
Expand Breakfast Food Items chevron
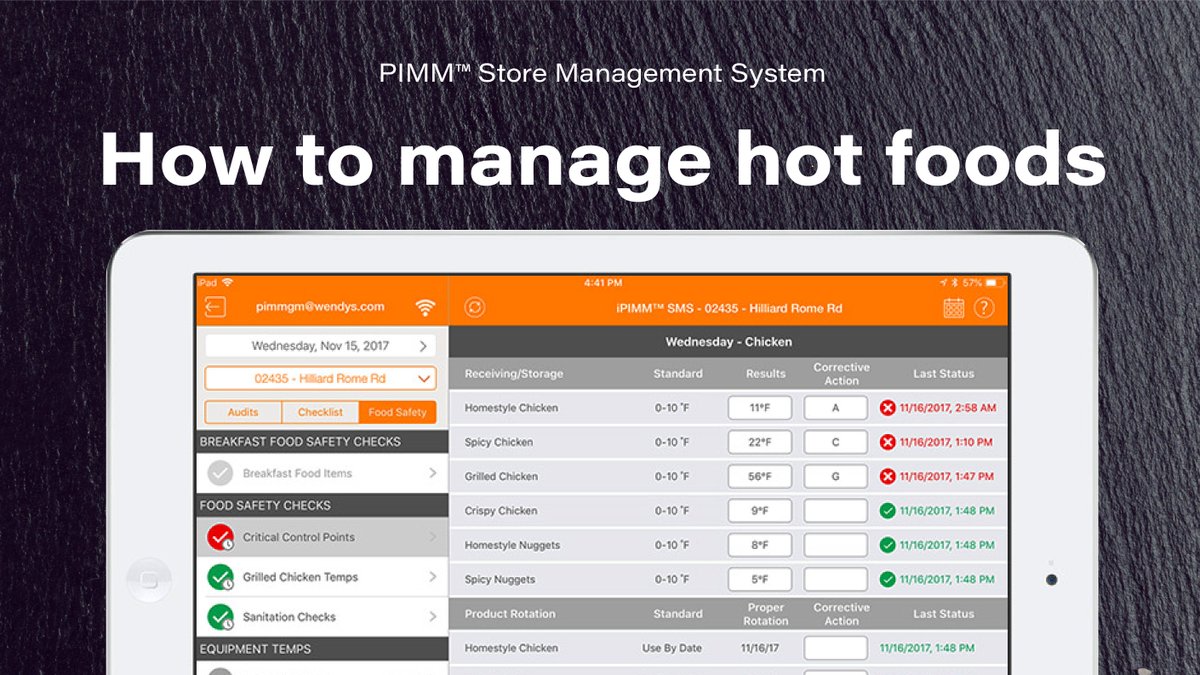tap(433, 473)
